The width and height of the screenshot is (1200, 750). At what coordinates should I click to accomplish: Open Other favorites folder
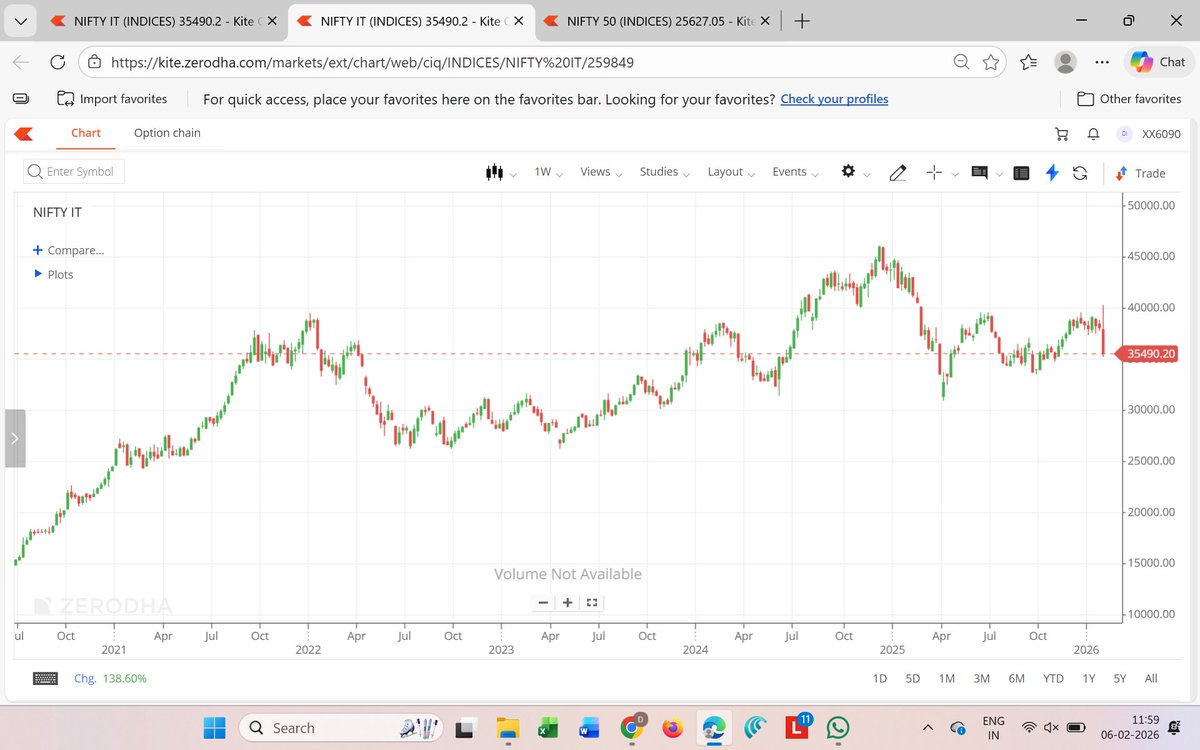(1129, 99)
